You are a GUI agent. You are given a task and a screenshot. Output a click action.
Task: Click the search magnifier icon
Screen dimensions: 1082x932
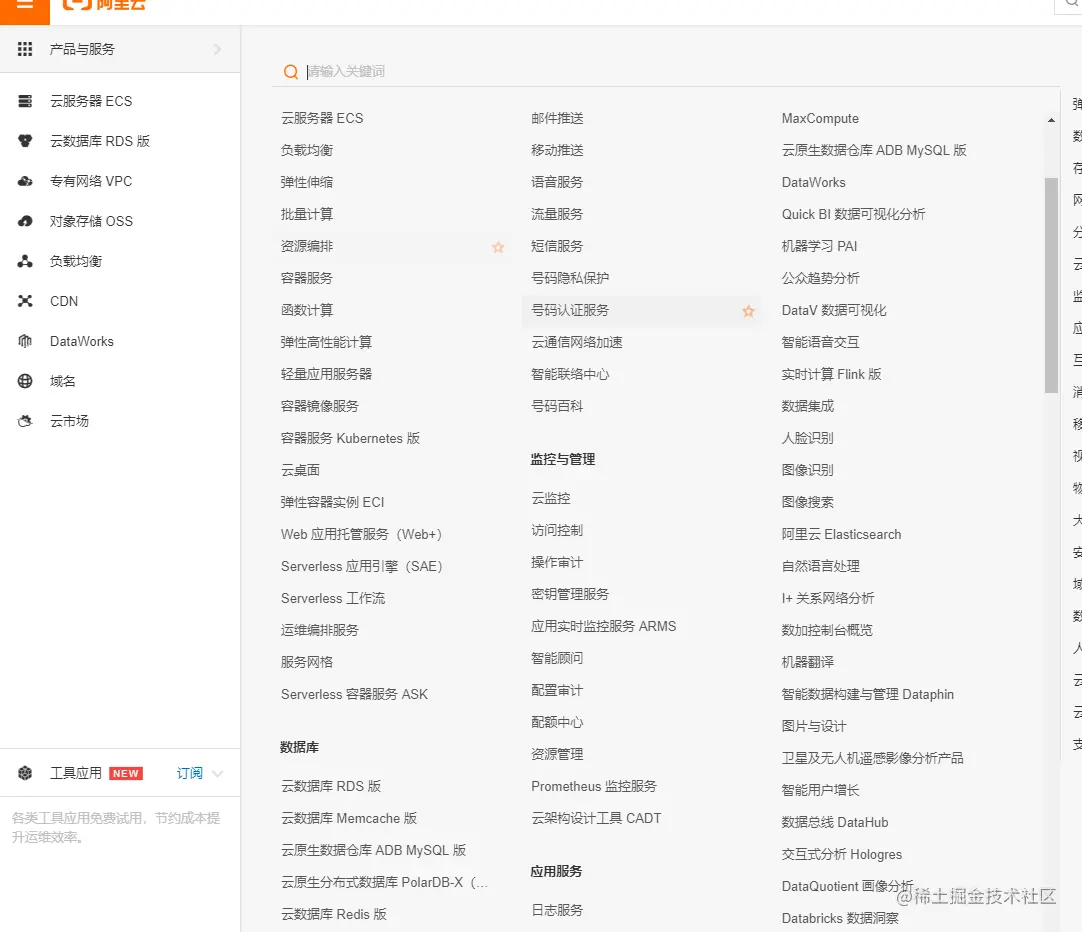coord(291,72)
